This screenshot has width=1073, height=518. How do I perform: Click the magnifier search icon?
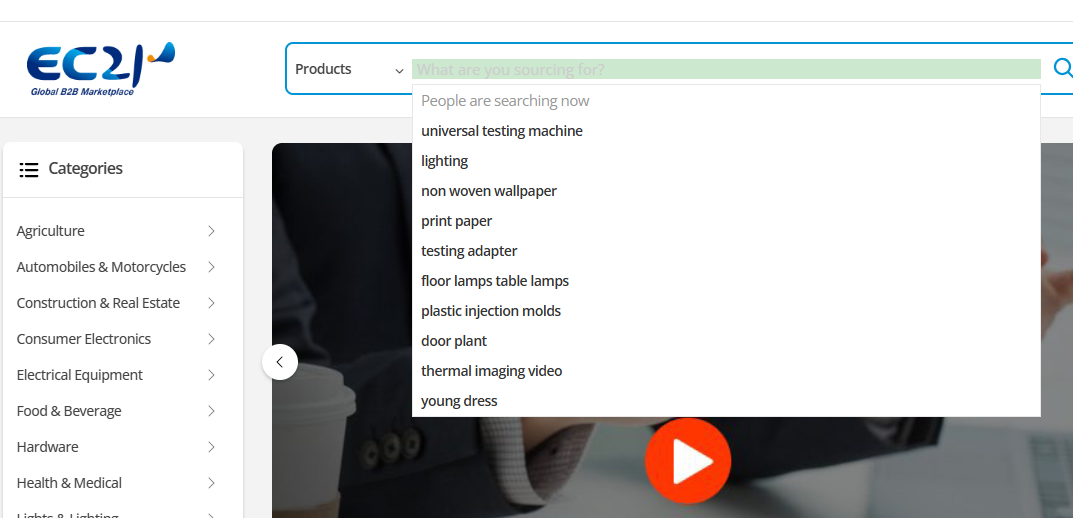(1063, 68)
